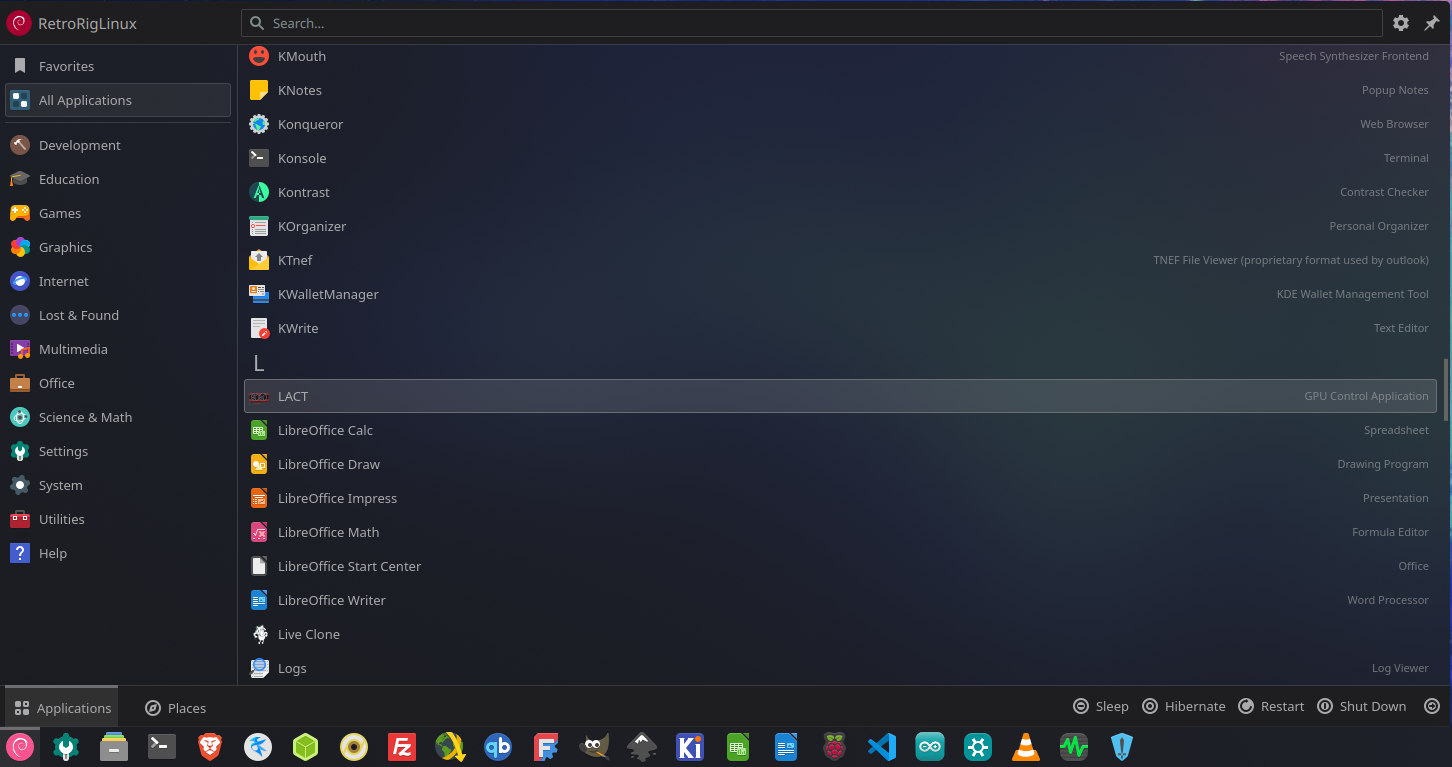Launch FileZilla from the taskbar
The width and height of the screenshot is (1452, 767).
(402, 747)
